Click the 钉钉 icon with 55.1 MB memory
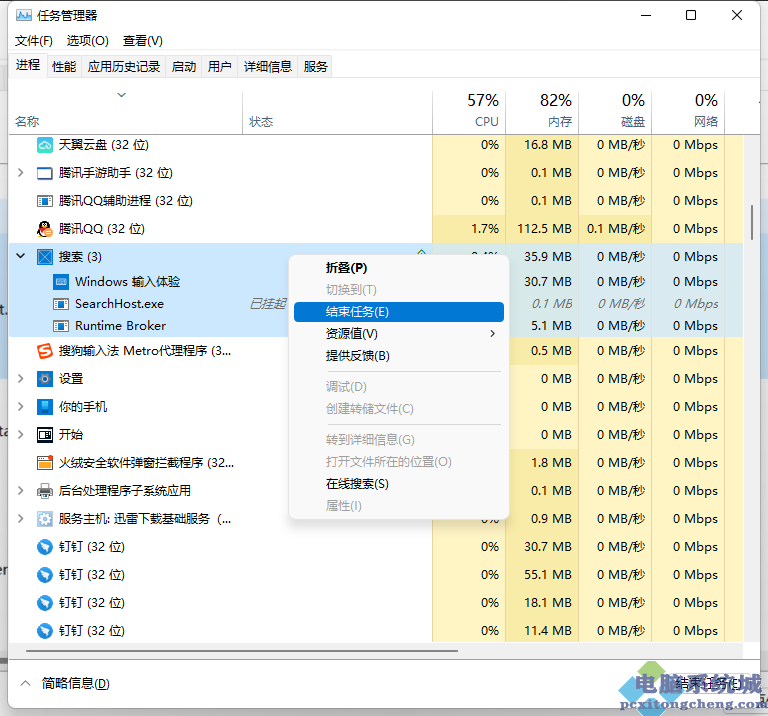The image size is (768, 716). click(45, 574)
